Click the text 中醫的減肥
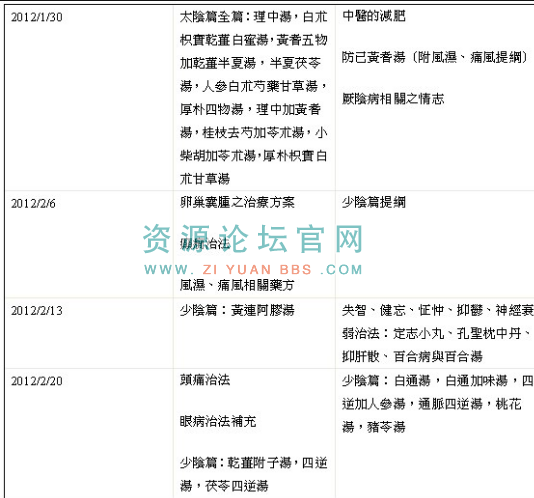Viewport: 534px width, 498px height. pos(374,16)
